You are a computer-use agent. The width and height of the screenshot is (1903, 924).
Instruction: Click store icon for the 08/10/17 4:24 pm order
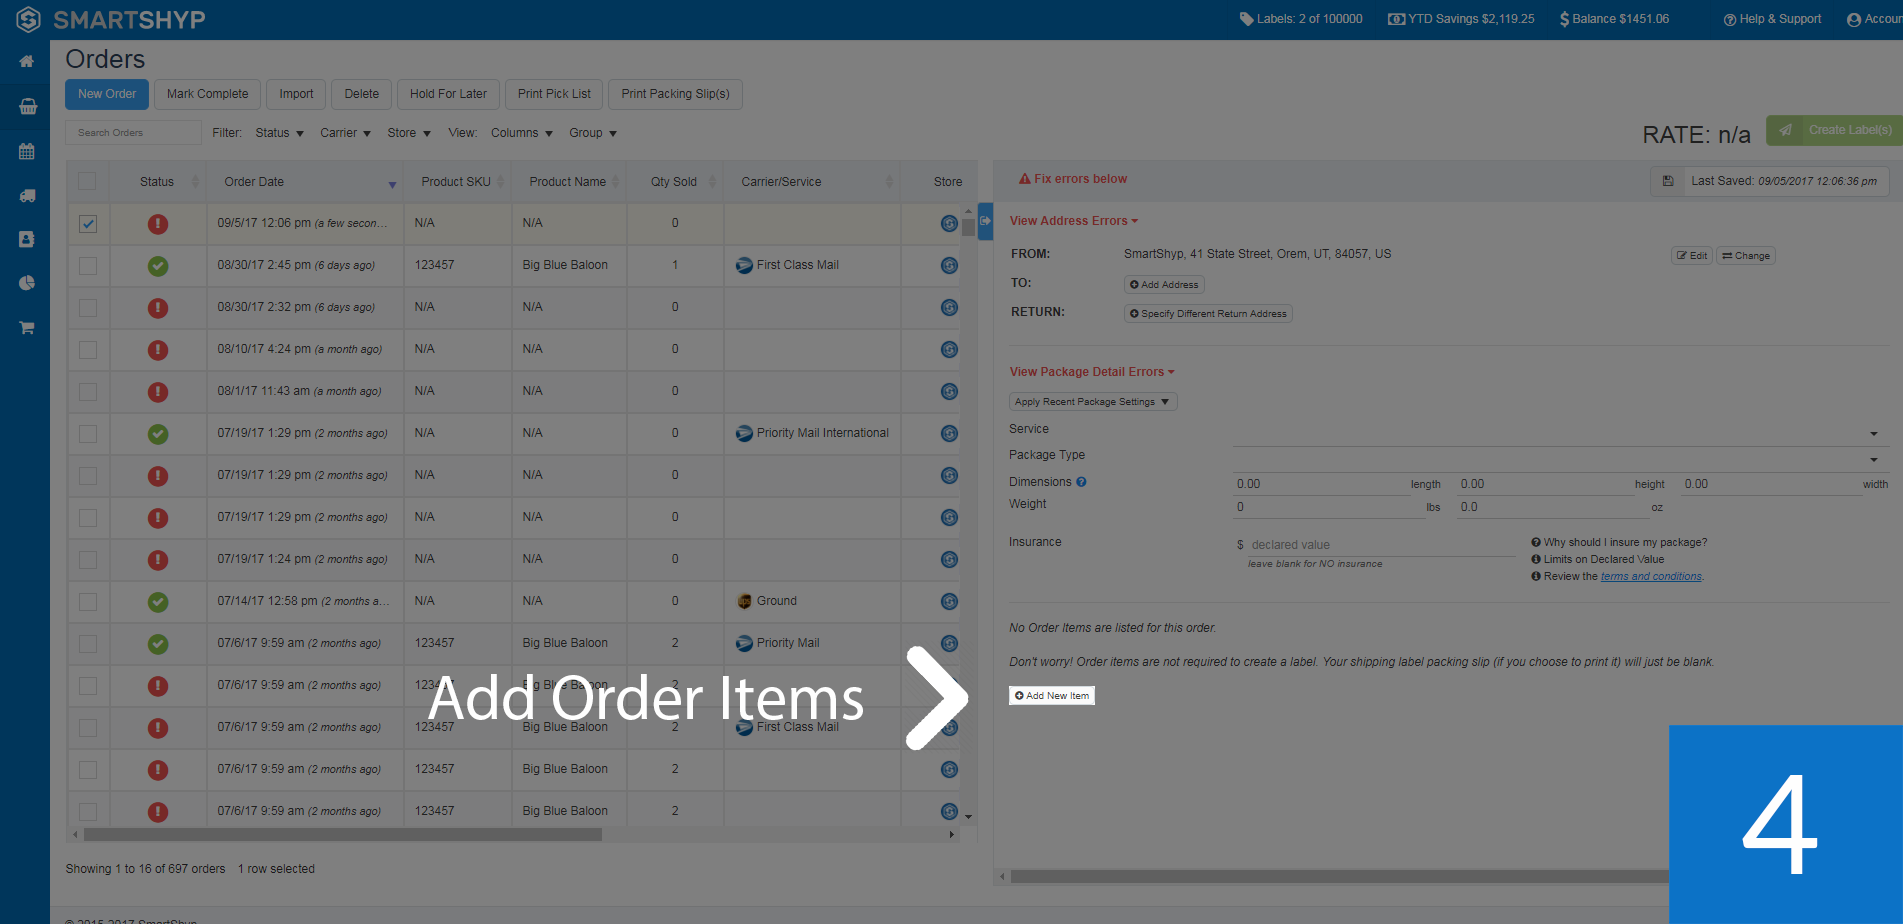click(949, 349)
